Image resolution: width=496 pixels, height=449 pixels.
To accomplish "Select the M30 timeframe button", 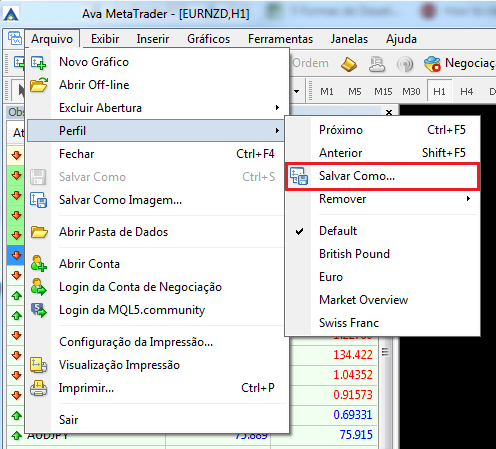I will [x=411, y=91].
